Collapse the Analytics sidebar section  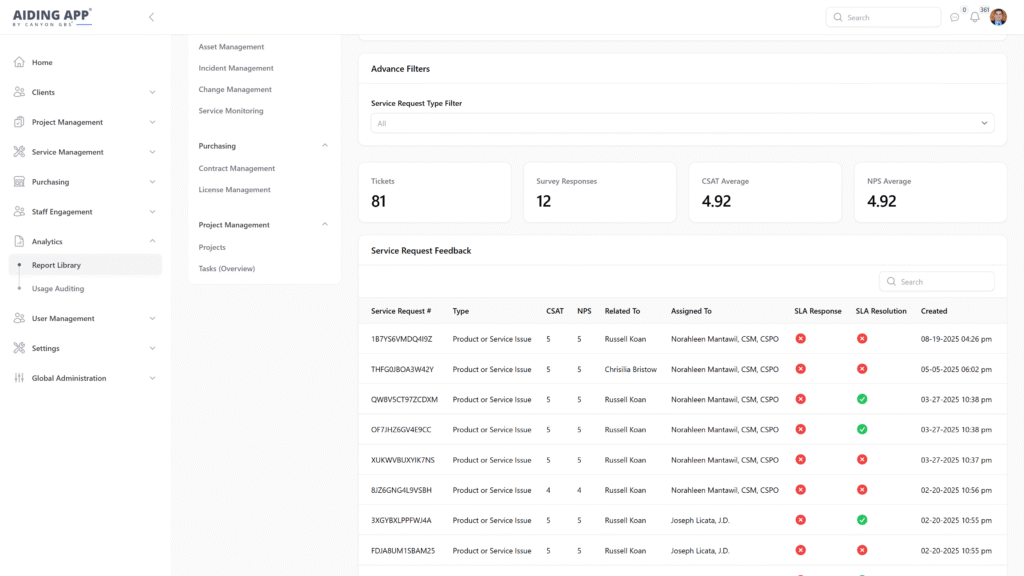[x=152, y=241]
